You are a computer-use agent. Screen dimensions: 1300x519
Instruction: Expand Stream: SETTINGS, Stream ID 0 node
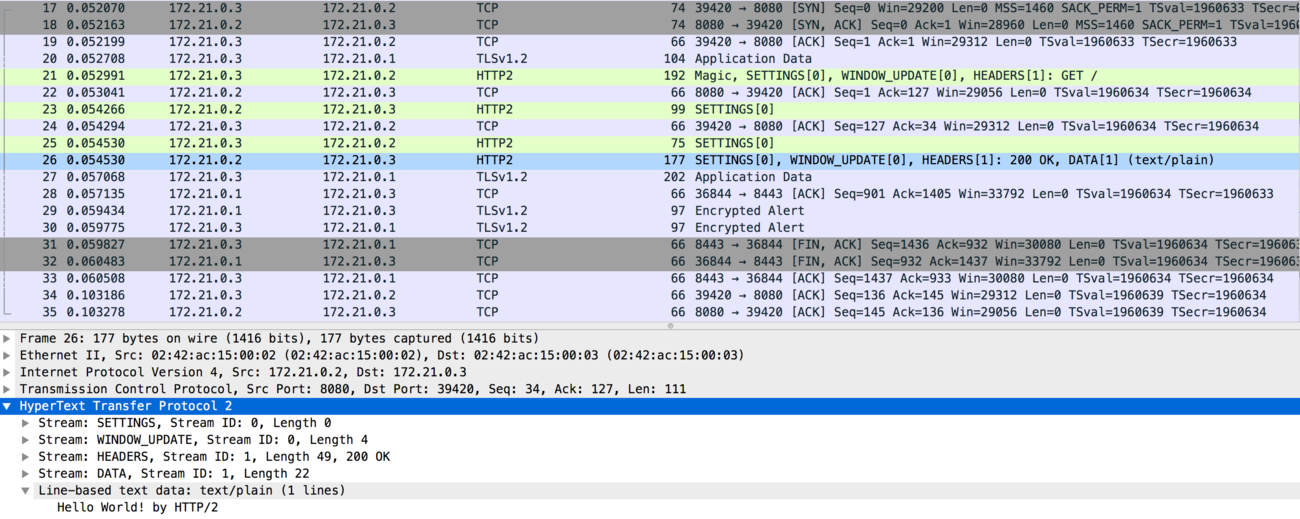[26, 423]
